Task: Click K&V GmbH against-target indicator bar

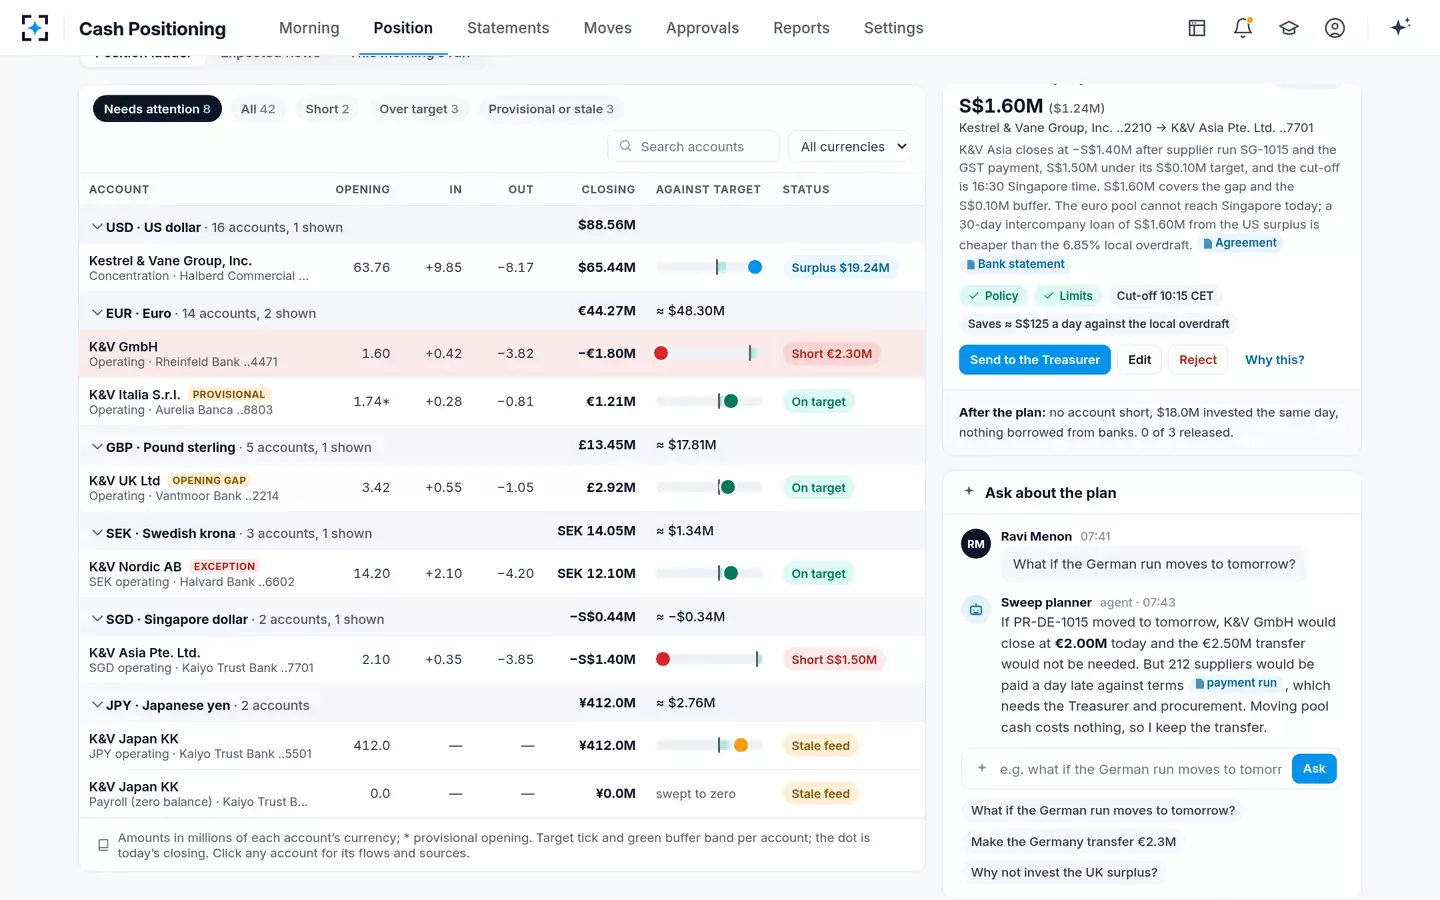Action: [709, 353]
